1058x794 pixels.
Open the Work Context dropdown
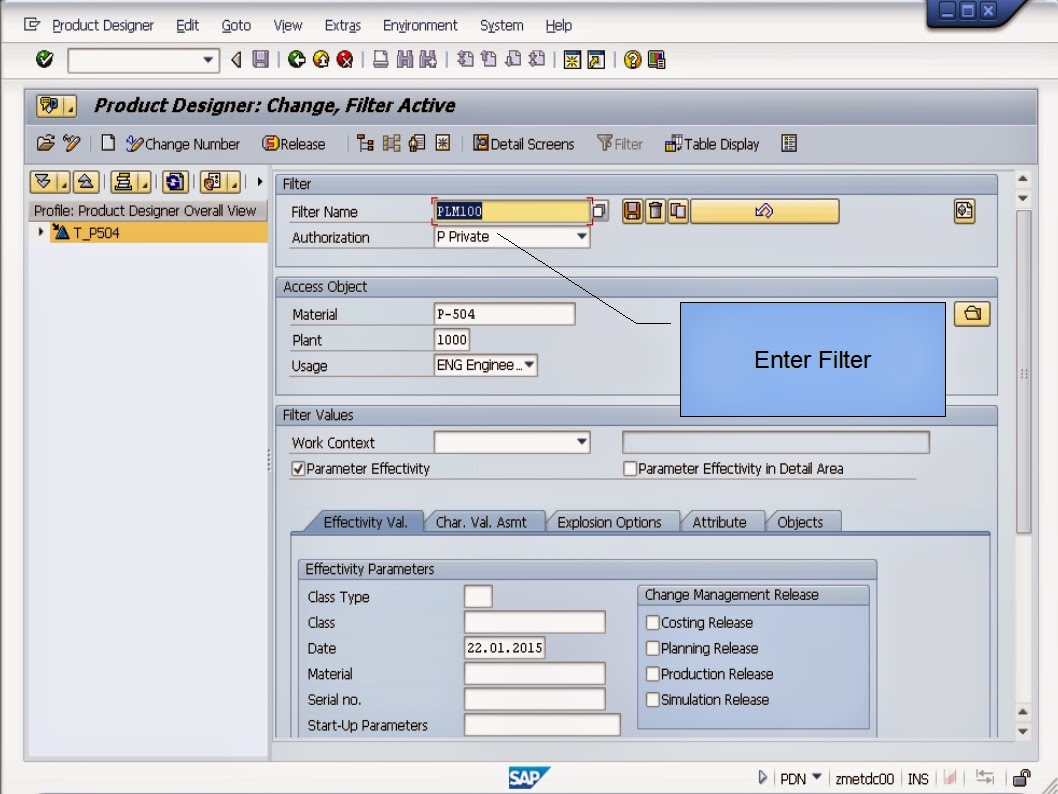click(580, 442)
